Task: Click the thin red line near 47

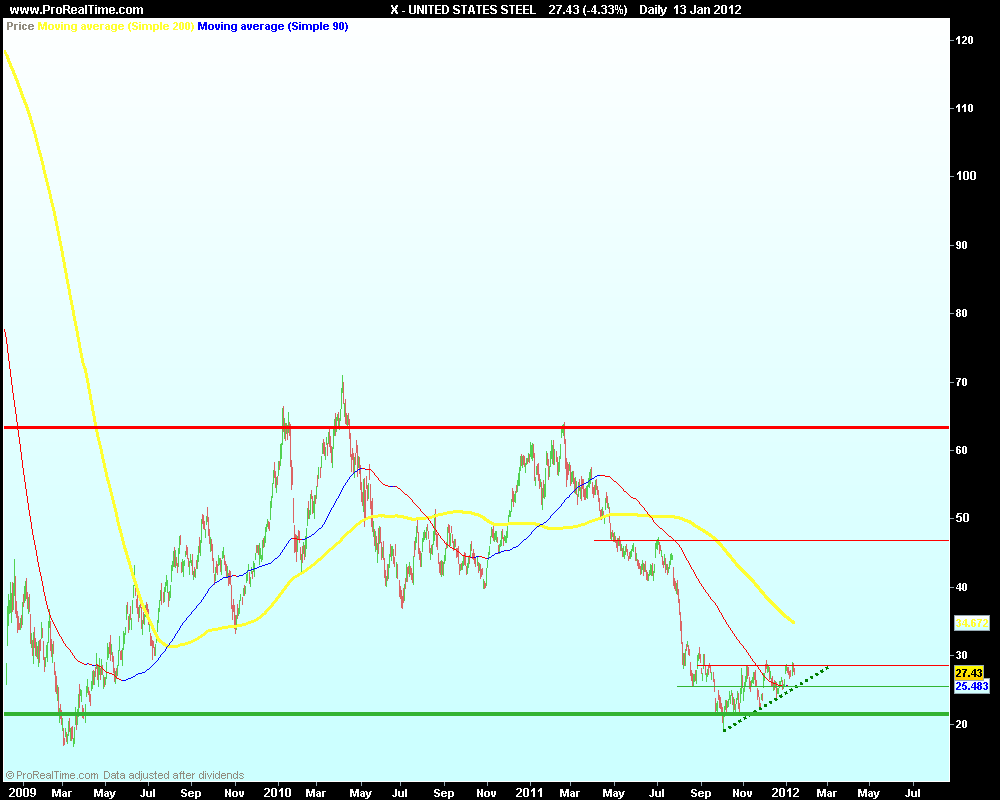Action: [771, 540]
